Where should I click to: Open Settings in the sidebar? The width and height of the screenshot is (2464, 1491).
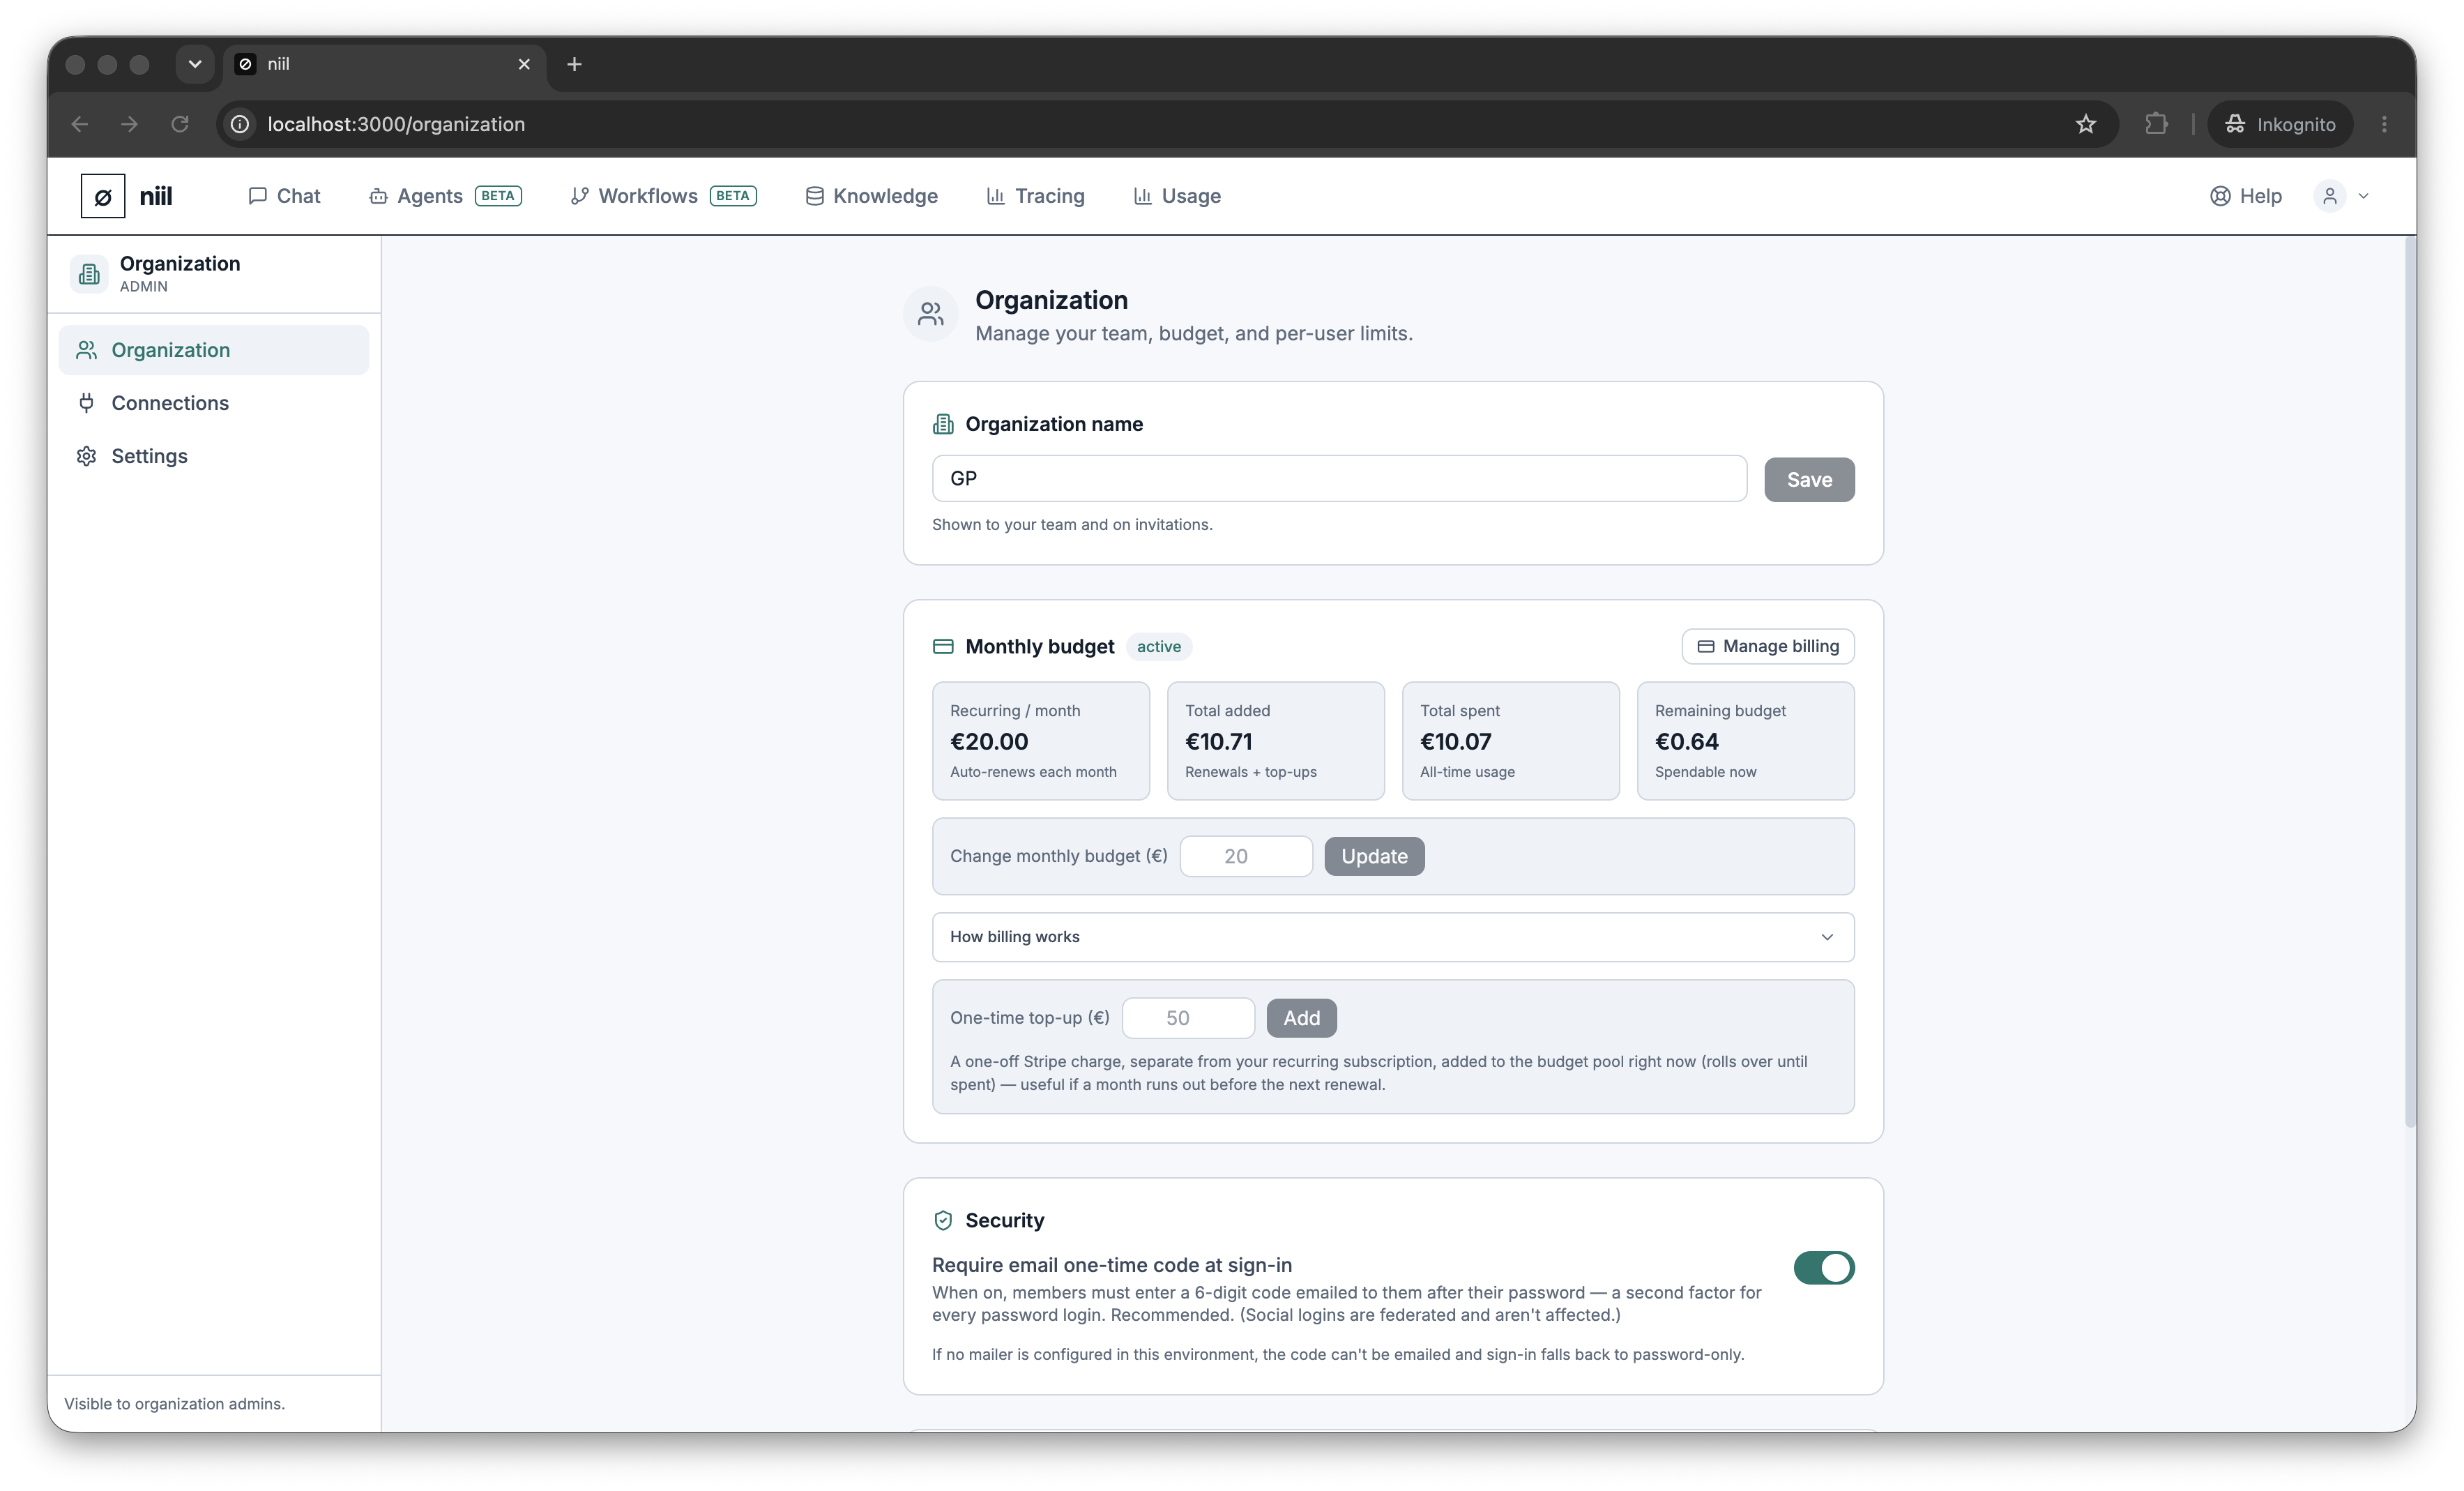pos(214,456)
